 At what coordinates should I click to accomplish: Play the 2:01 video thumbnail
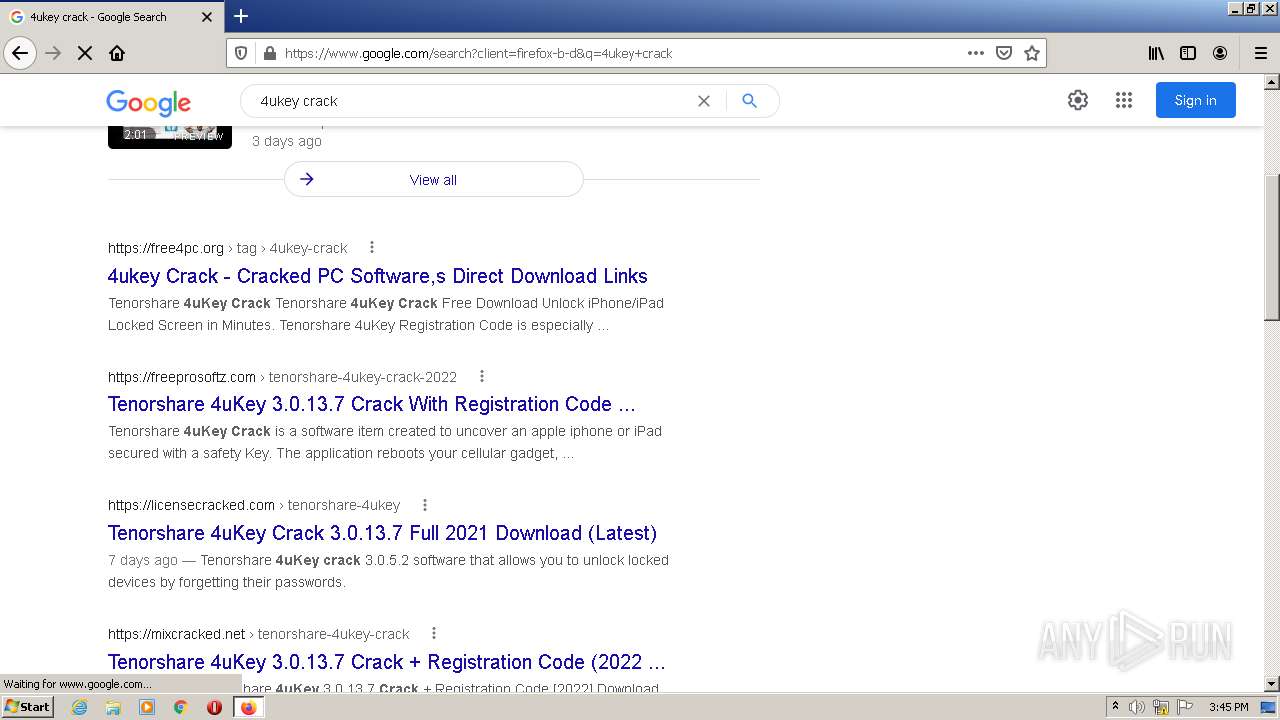[170, 137]
